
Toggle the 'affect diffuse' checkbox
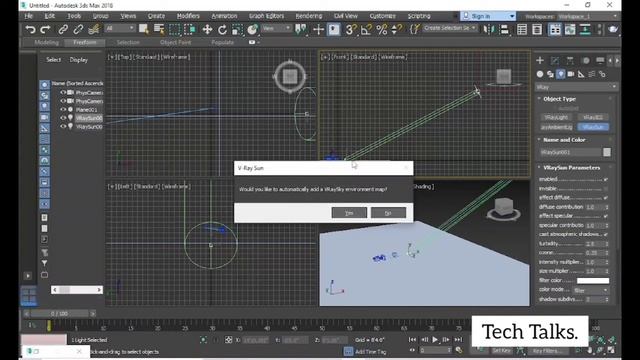click(x=606, y=198)
